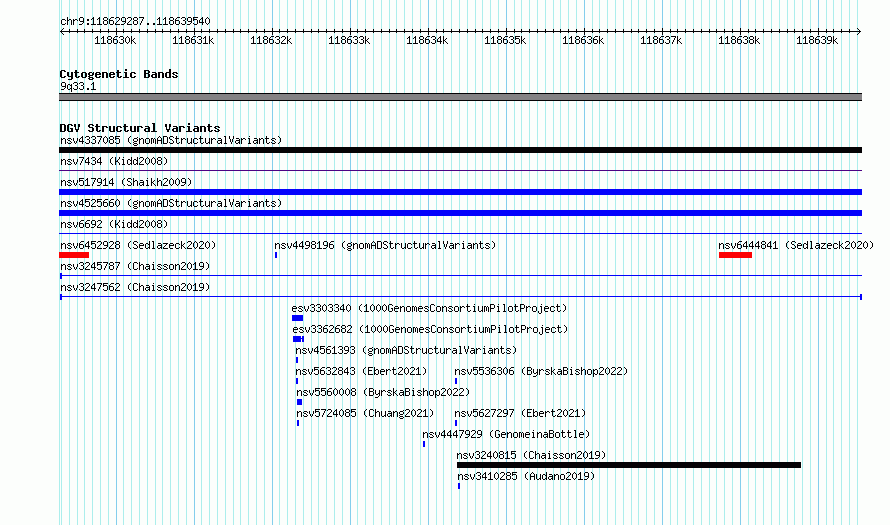This screenshot has height=525, width=890.
Task: Click esv3362682 1000GenomesConsortiumPilotProject label
Action: 430,329
